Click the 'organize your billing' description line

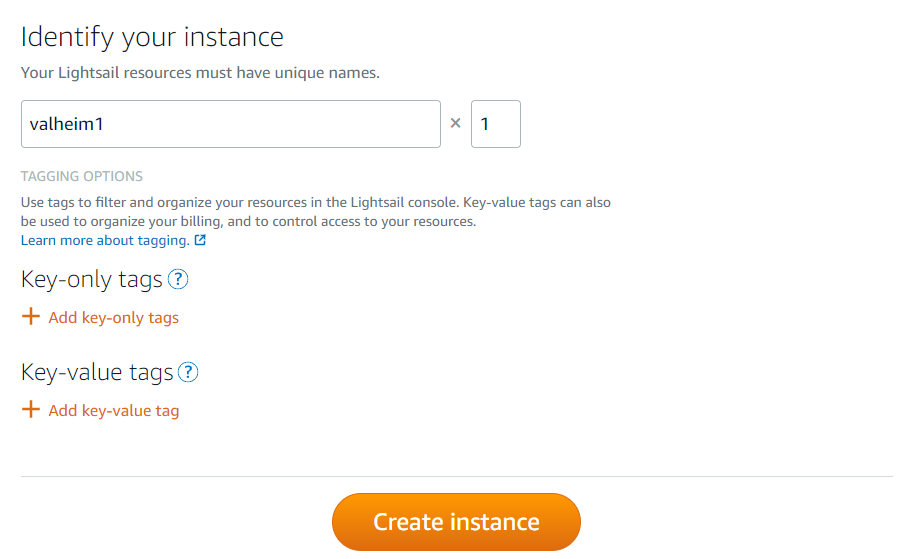coord(249,222)
